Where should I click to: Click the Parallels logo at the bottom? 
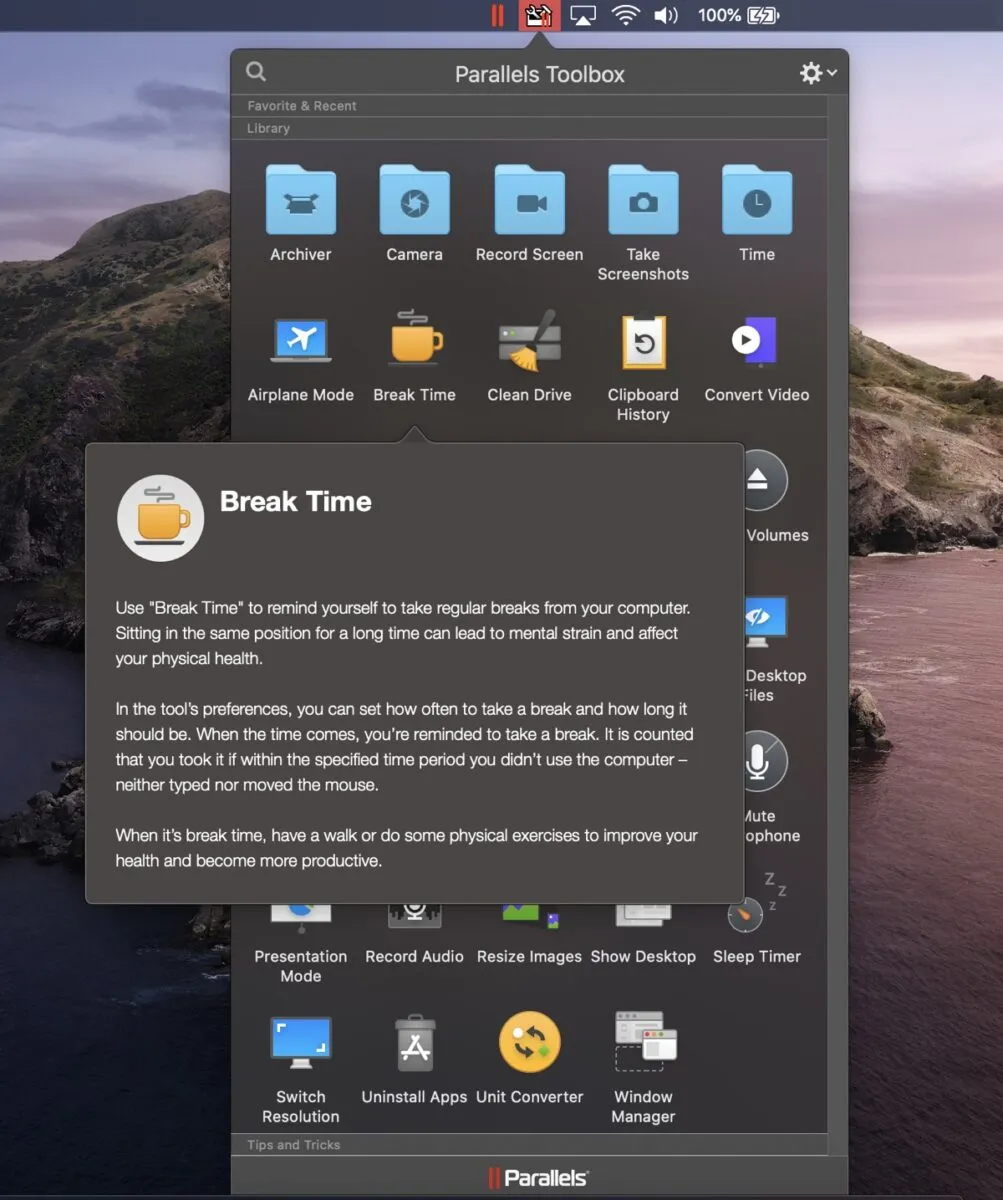(539, 1176)
